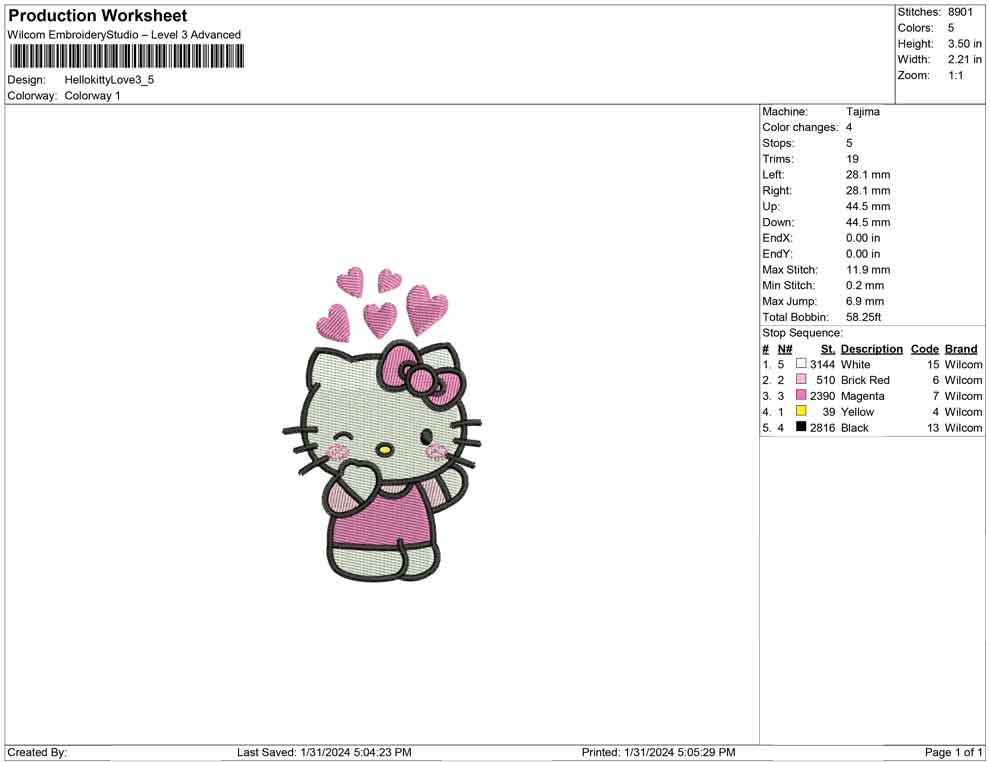Screen dimensions: 990x762
Task: Click stitch count '3144' in White row
Action: [x=822, y=364]
